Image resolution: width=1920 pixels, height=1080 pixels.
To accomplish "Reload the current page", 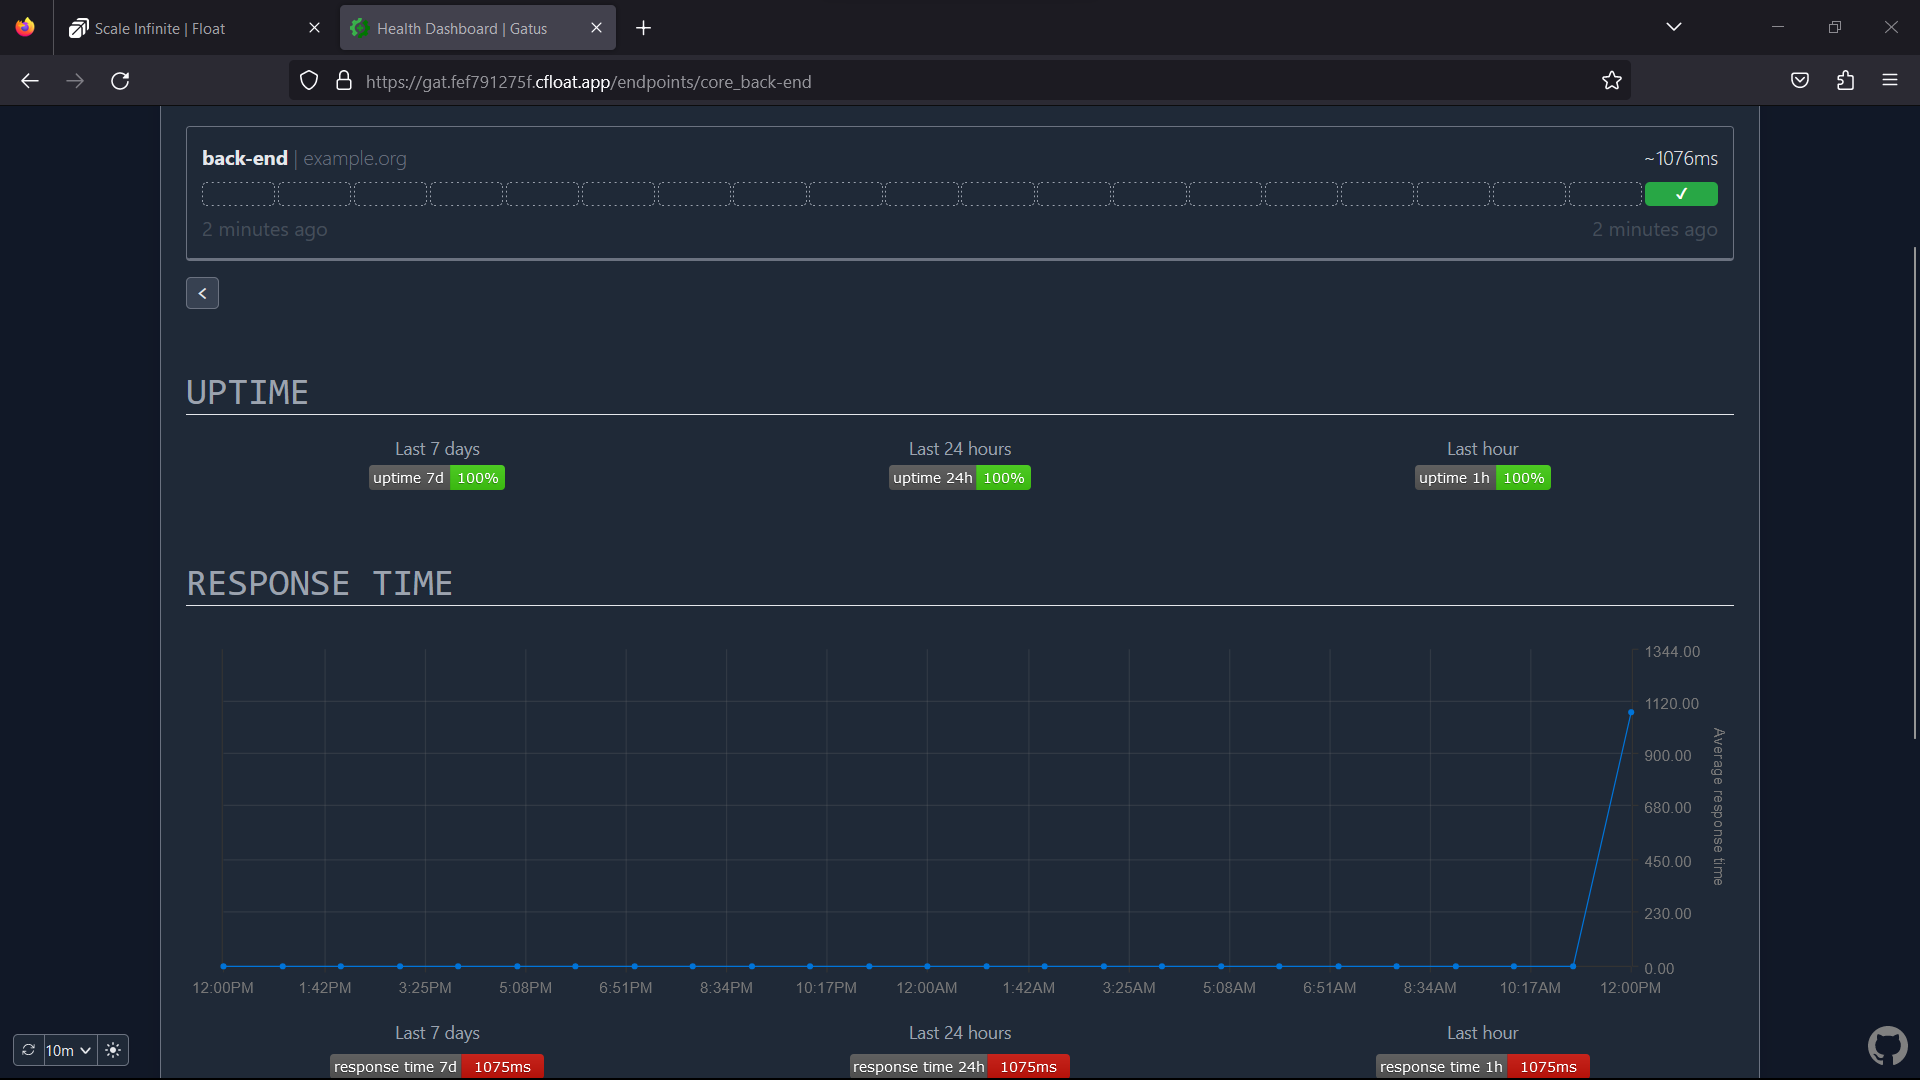I will pos(120,81).
